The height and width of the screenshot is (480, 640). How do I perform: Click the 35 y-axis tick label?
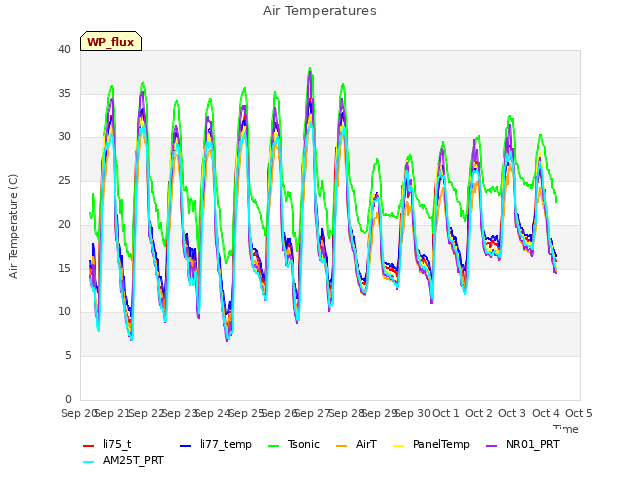64,93
